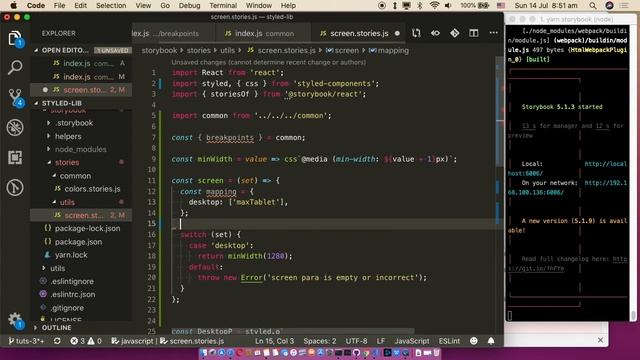Open the GitLens view in activity bar
The width and height of the screenshot is (640, 360).
pos(15,188)
